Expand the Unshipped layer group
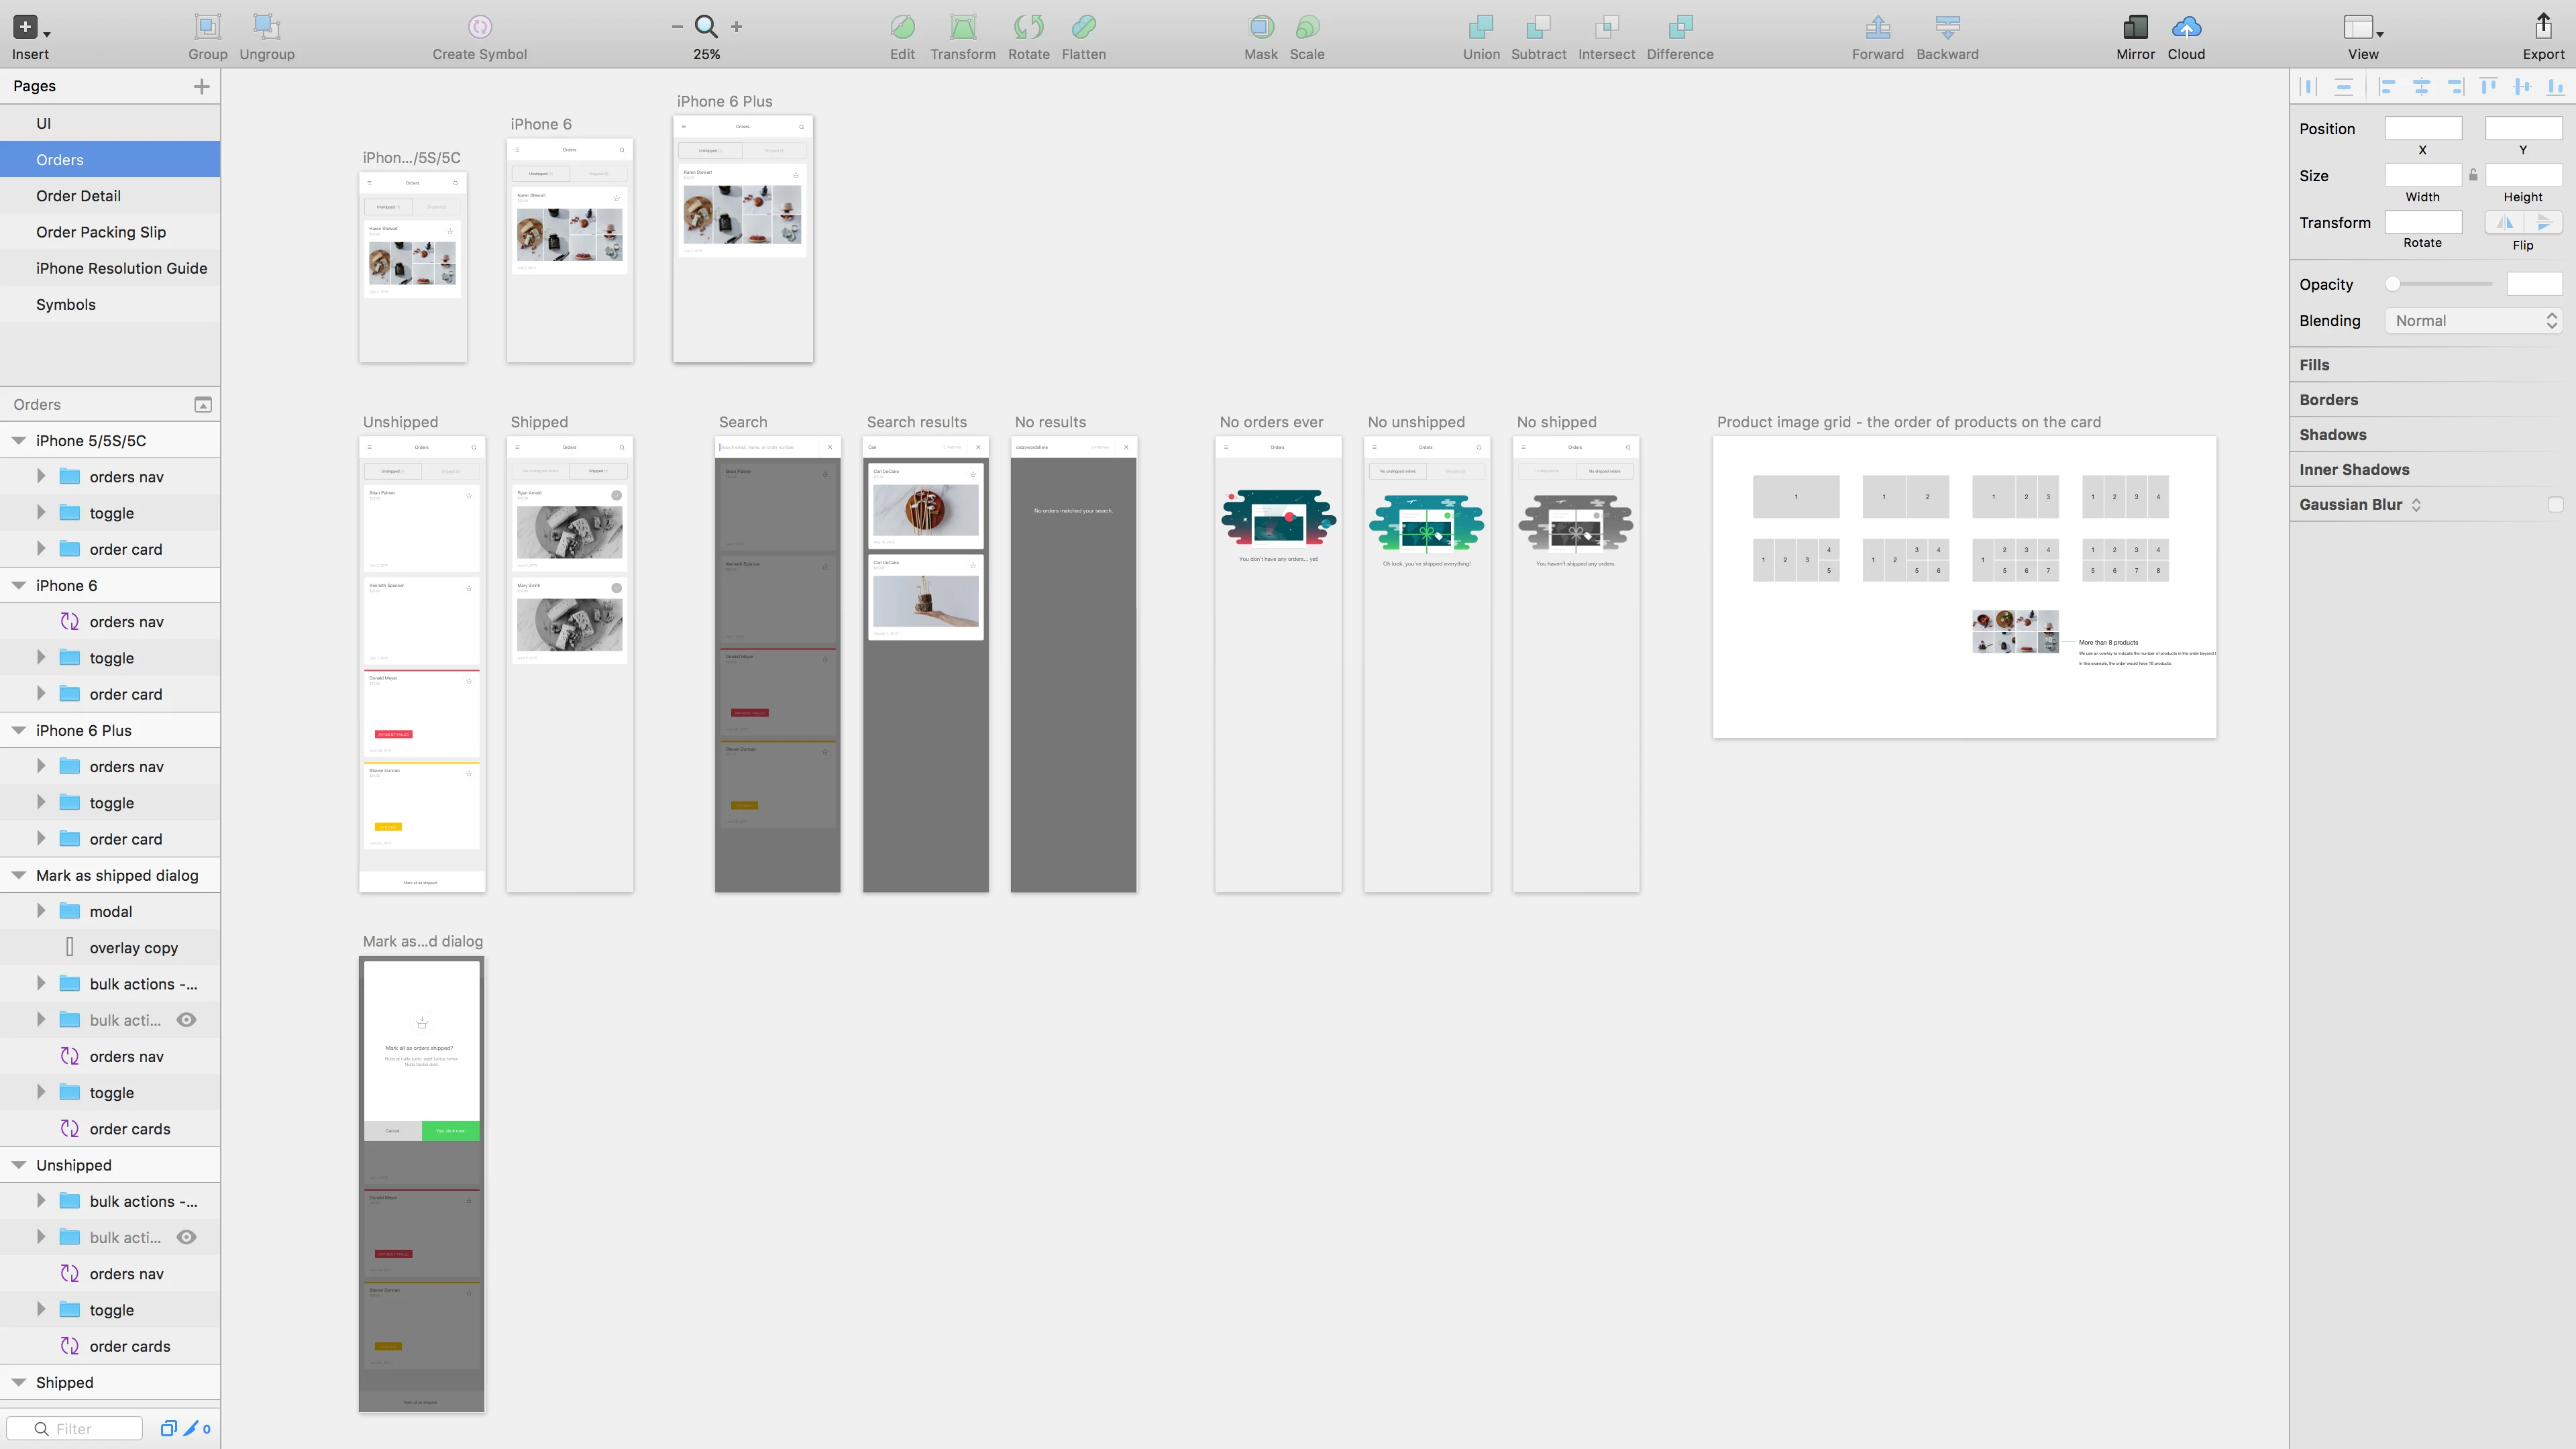The width and height of the screenshot is (2576, 1449). (17, 1164)
